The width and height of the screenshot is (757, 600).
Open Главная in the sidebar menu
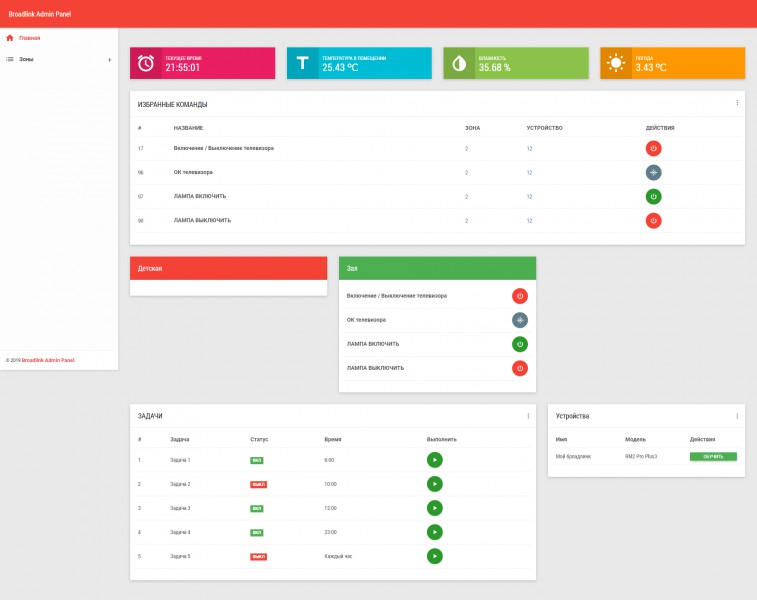coord(29,38)
